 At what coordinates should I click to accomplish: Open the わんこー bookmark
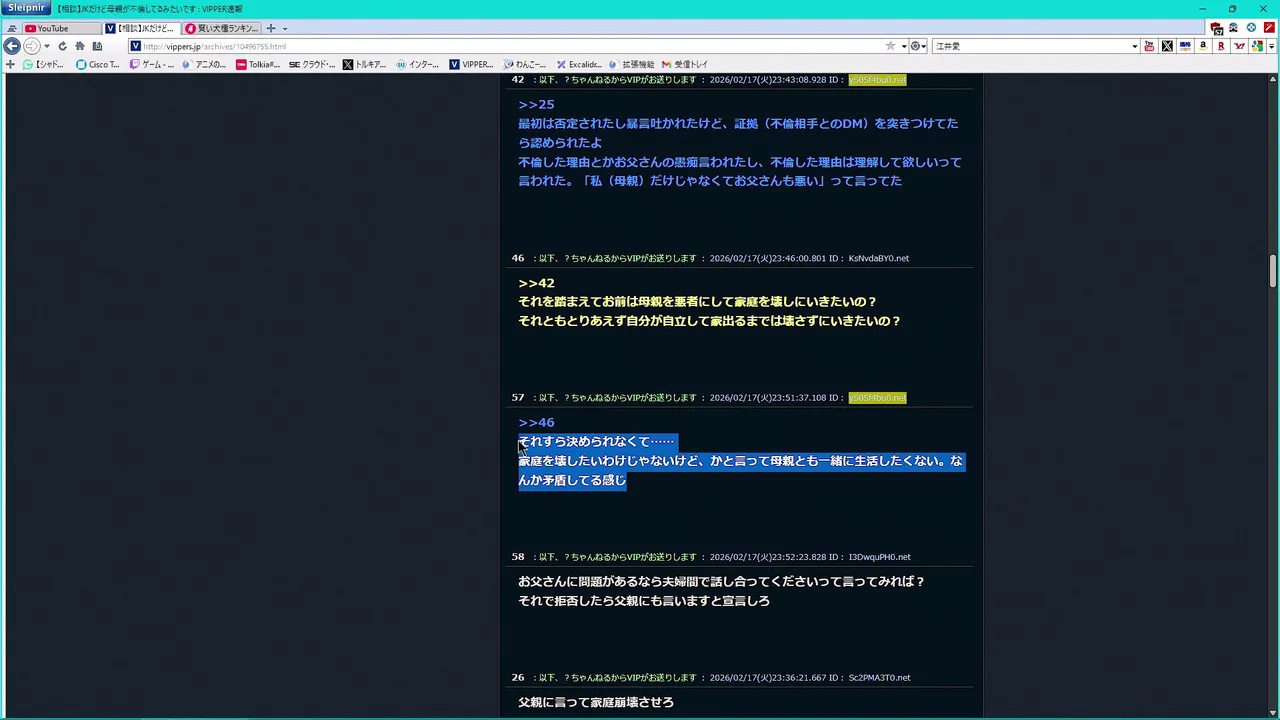click(525, 64)
